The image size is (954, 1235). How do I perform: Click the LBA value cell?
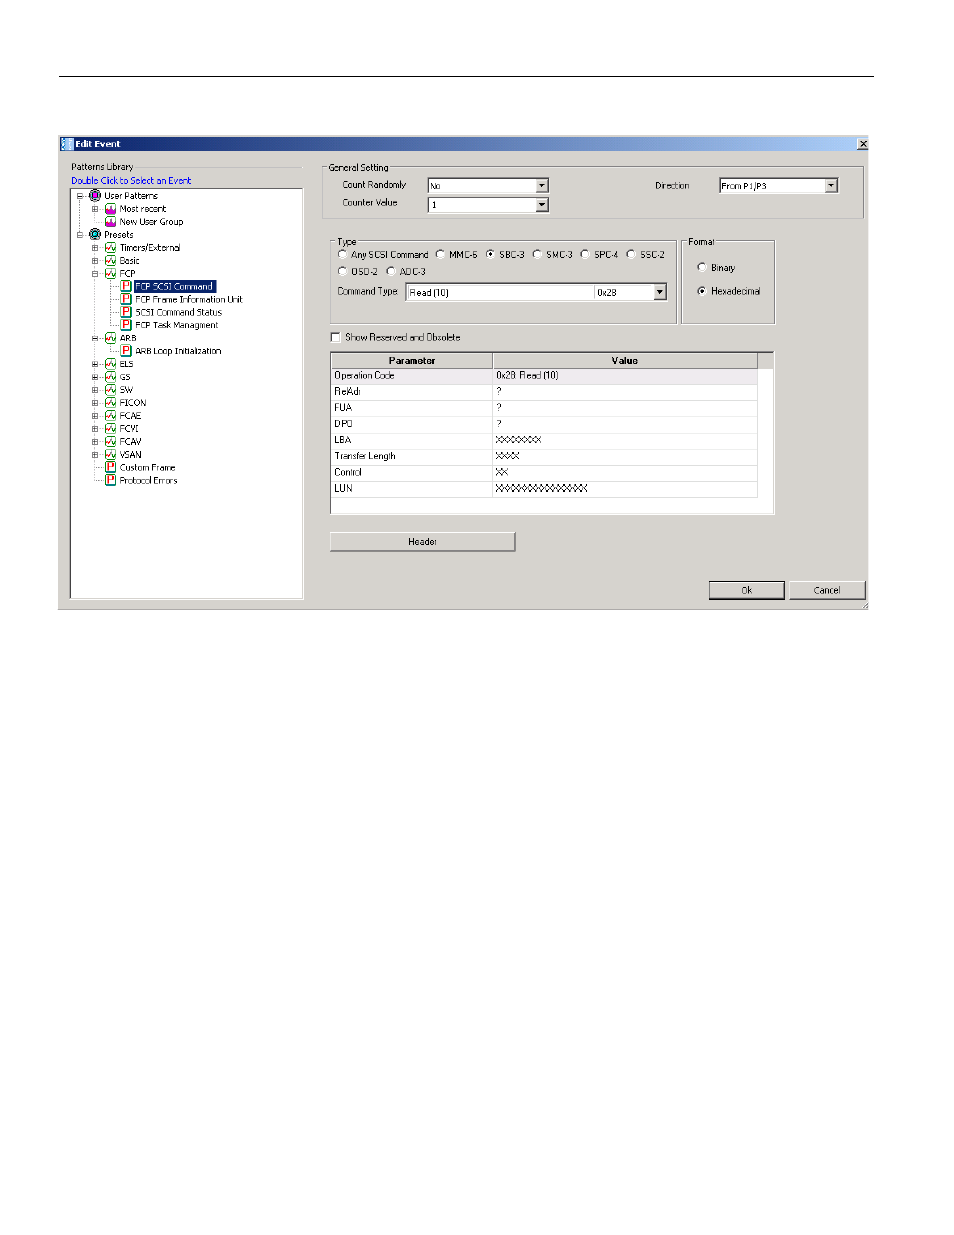point(625,440)
